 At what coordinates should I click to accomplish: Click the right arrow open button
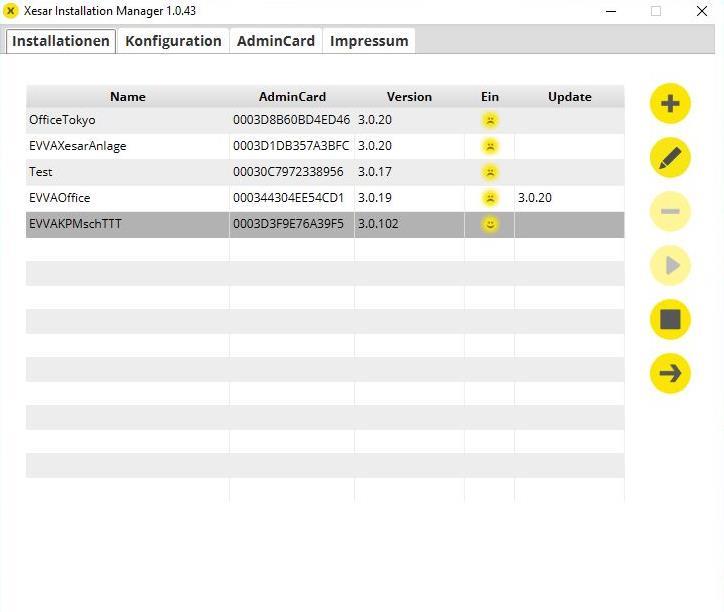pyautogui.click(x=670, y=373)
